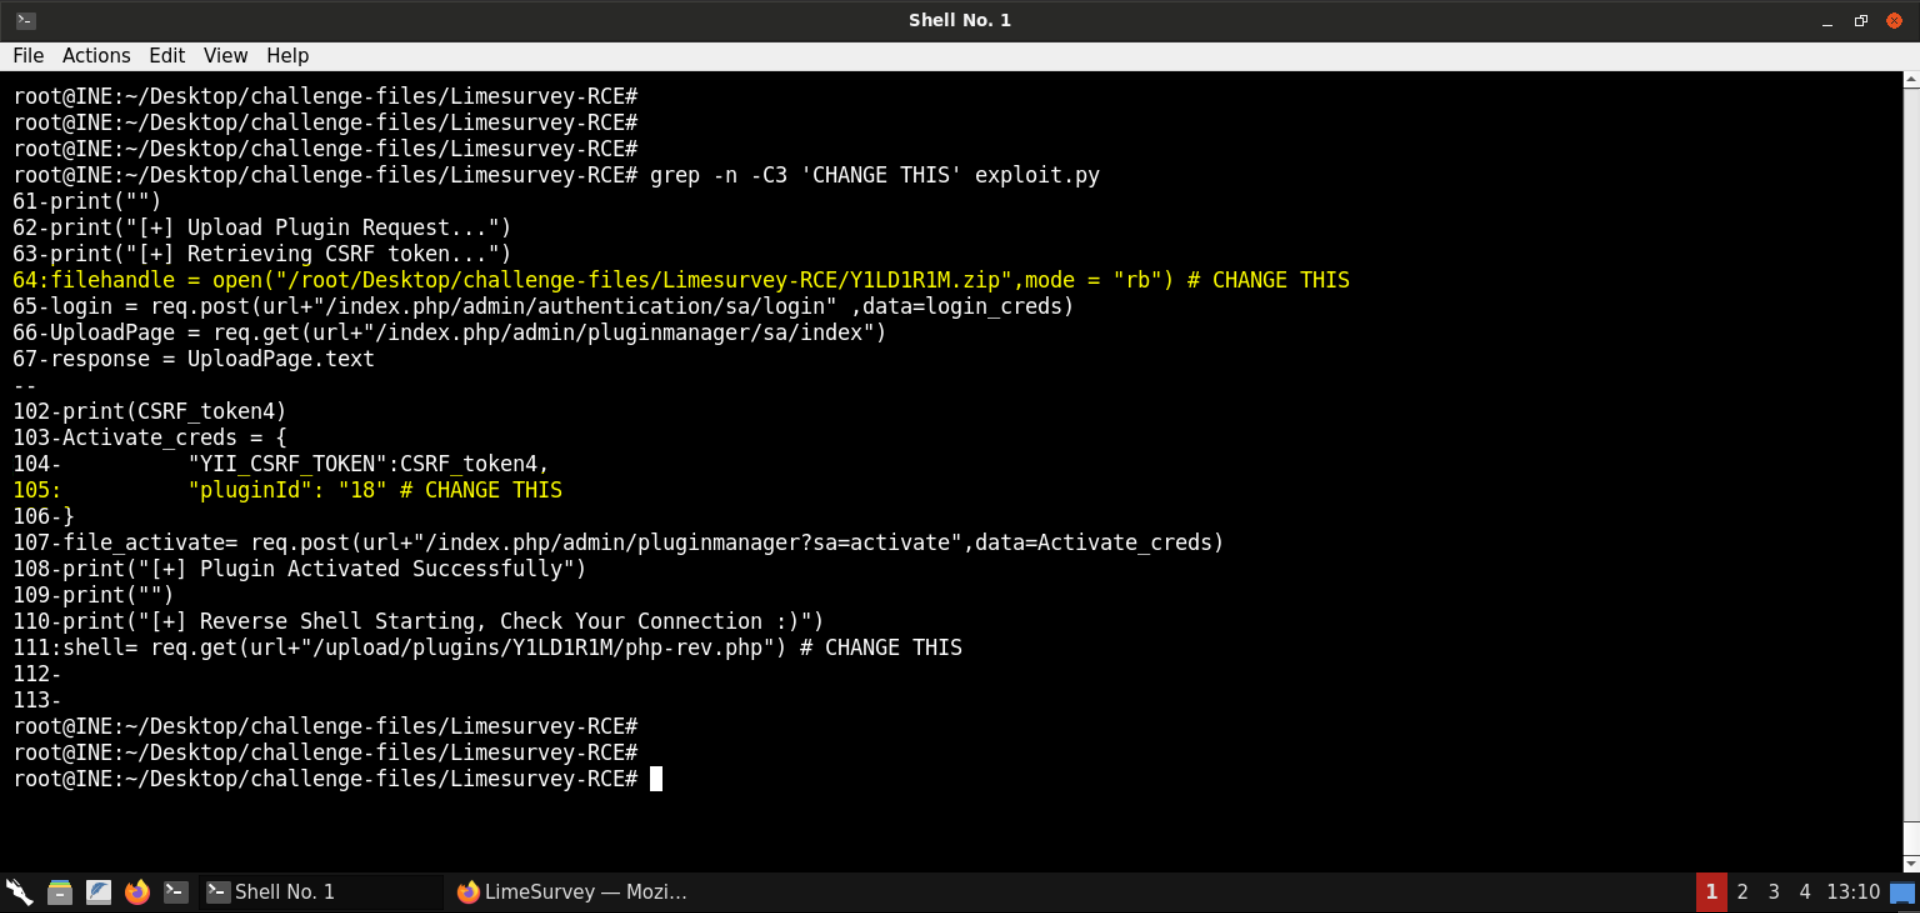Click the terminal glyph on the Shell No. 1 taskbar button
1920x913 pixels.
[218, 891]
